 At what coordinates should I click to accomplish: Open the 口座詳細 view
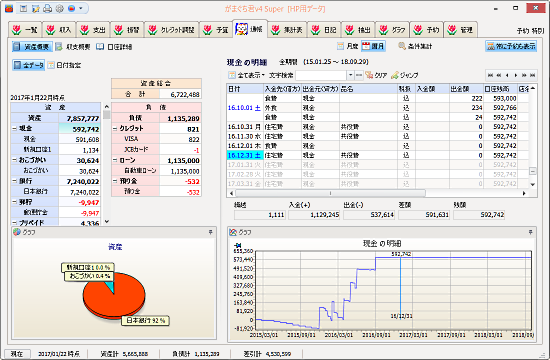click(x=114, y=47)
